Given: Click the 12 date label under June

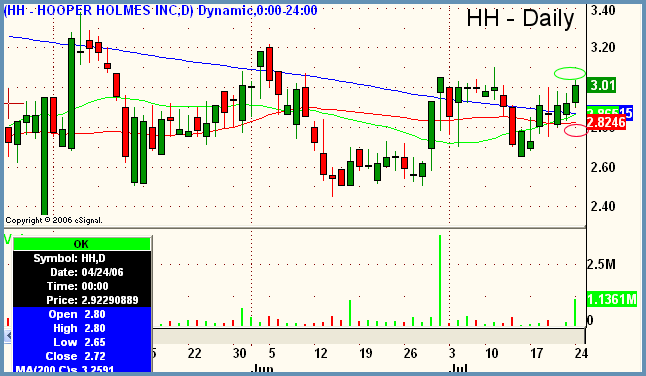Looking at the screenshot, I should [x=321, y=353].
